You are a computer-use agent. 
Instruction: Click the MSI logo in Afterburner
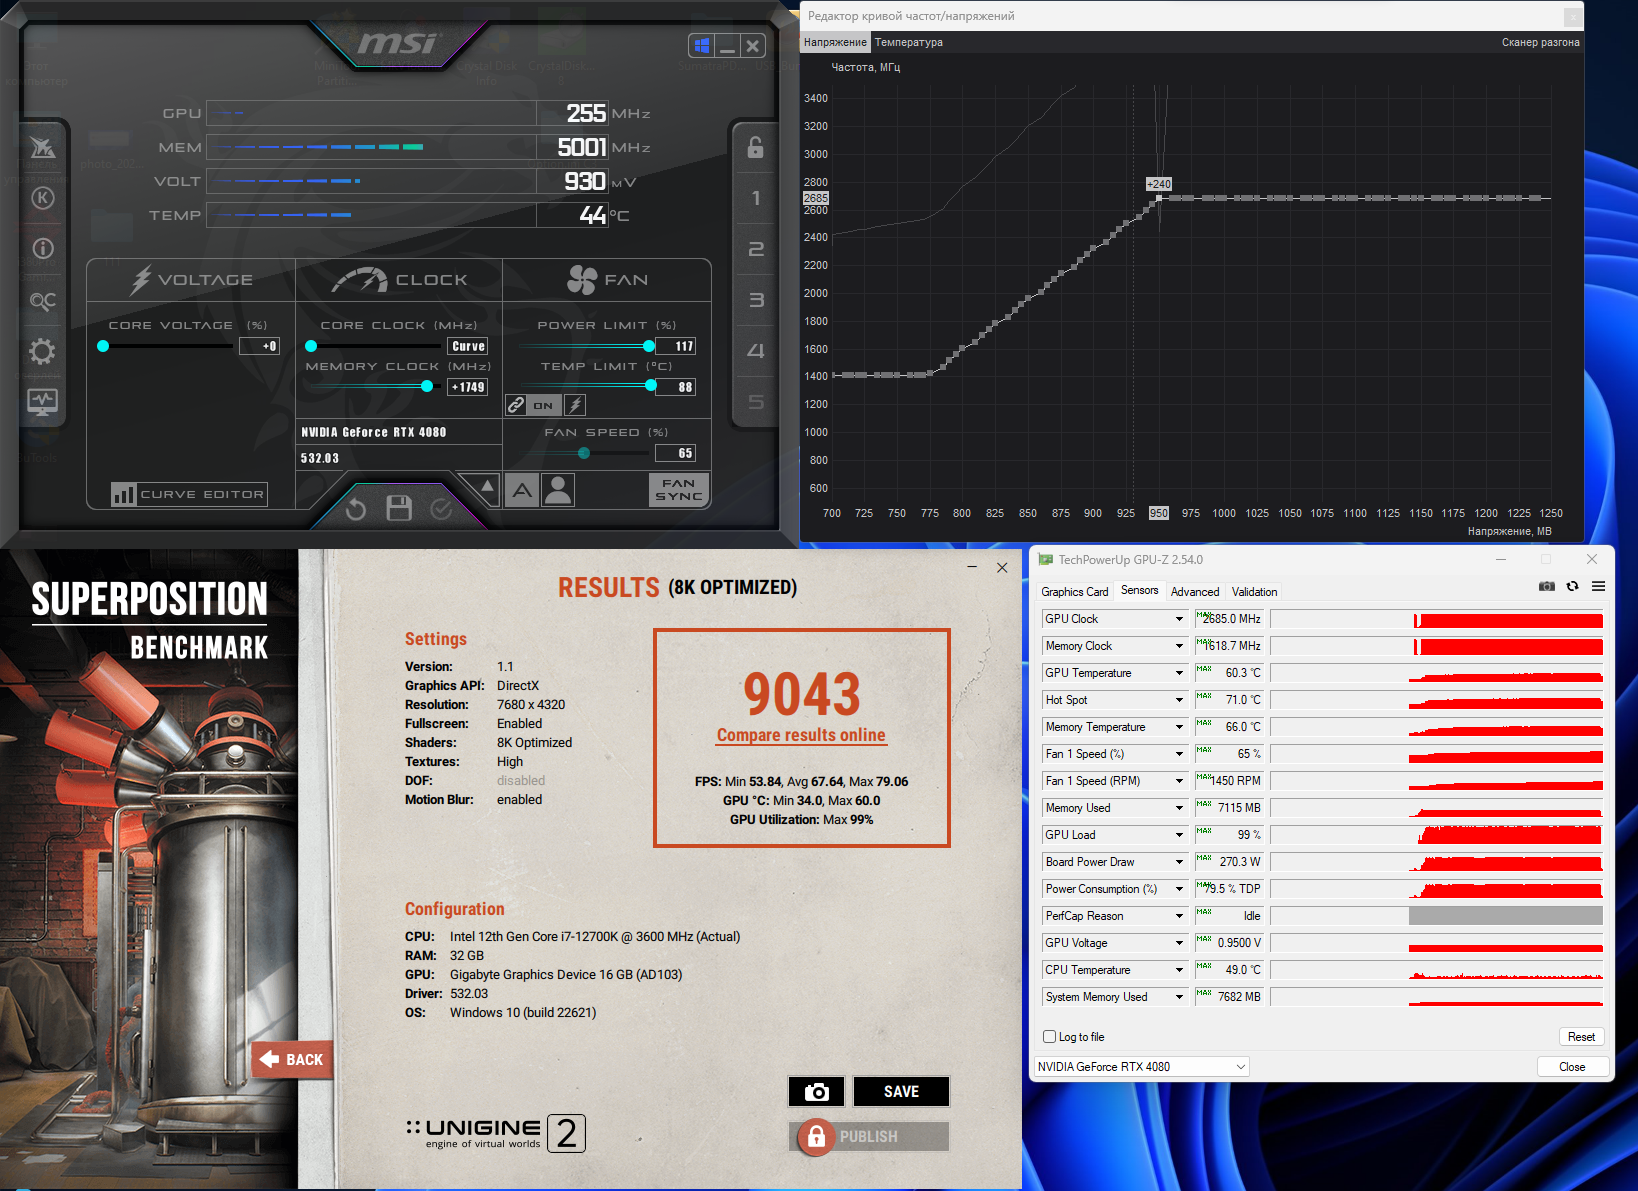pyautogui.click(x=397, y=43)
